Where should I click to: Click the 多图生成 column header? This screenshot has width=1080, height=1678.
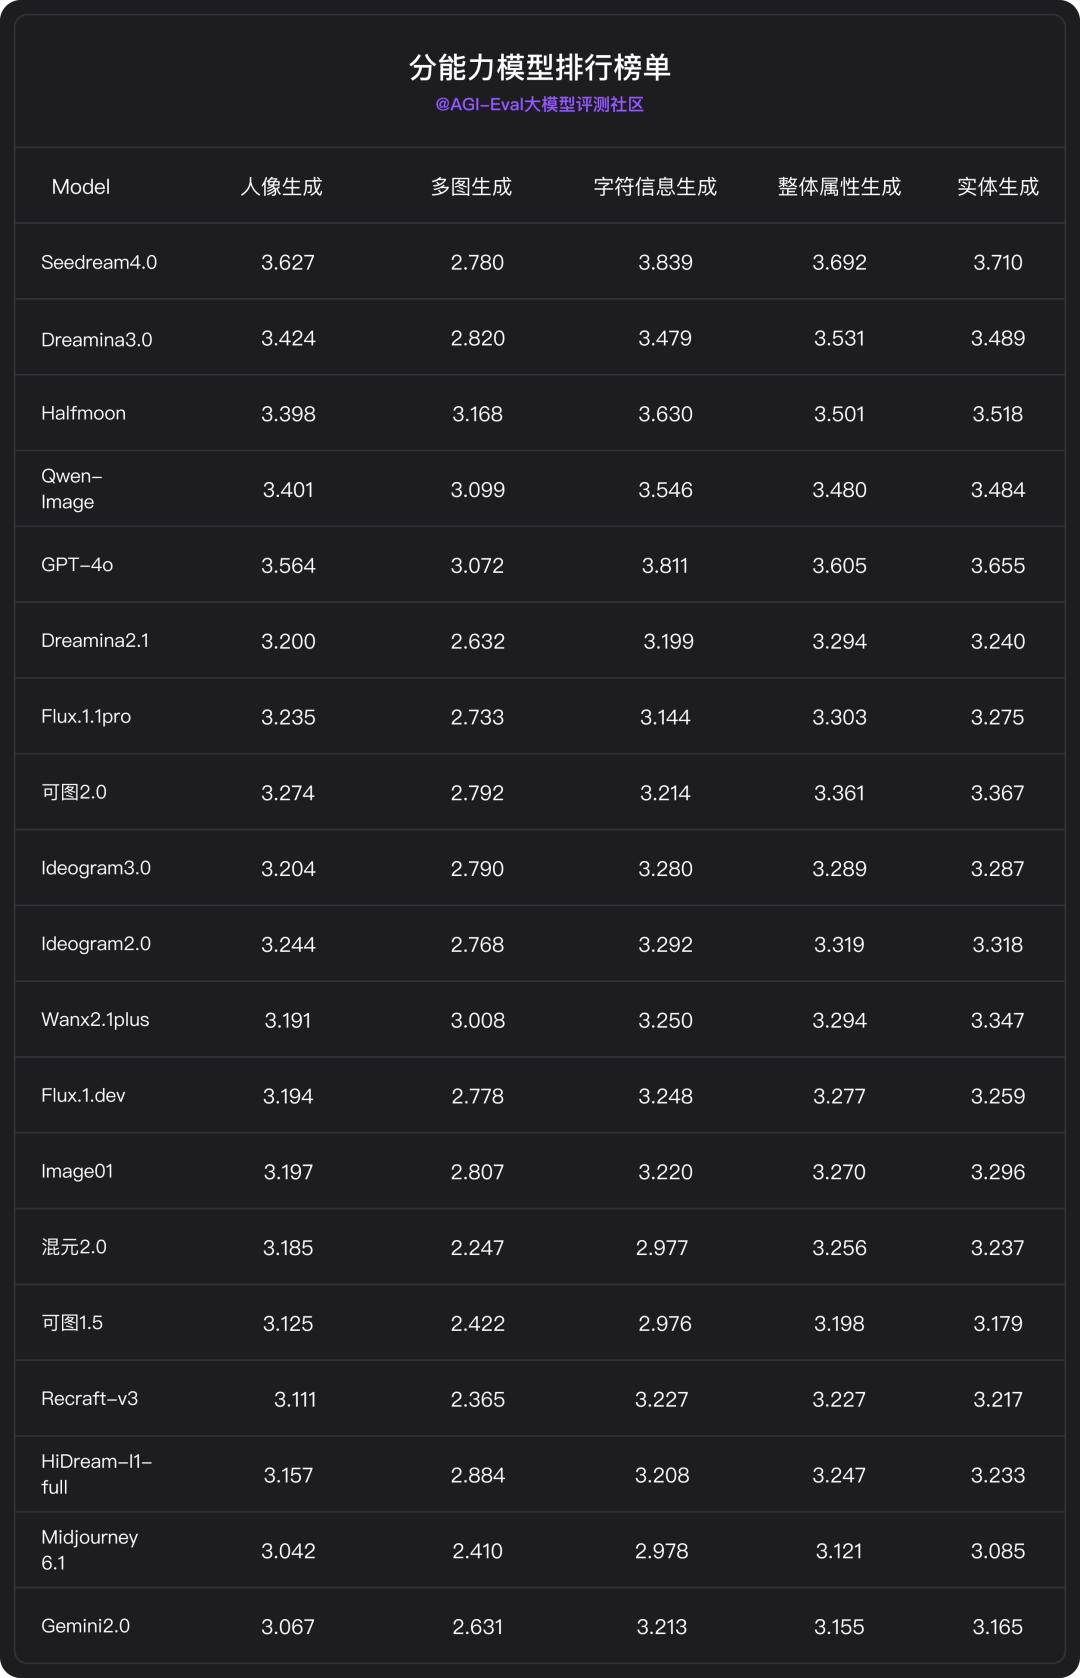pyautogui.click(x=471, y=187)
